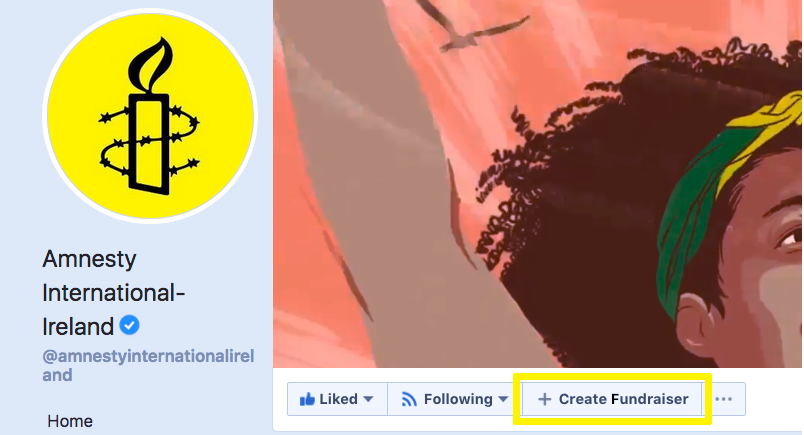Image resolution: width=804 pixels, height=435 pixels.
Task: Click the RSS feed icon beside Following
Action: (x=409, y=399)
